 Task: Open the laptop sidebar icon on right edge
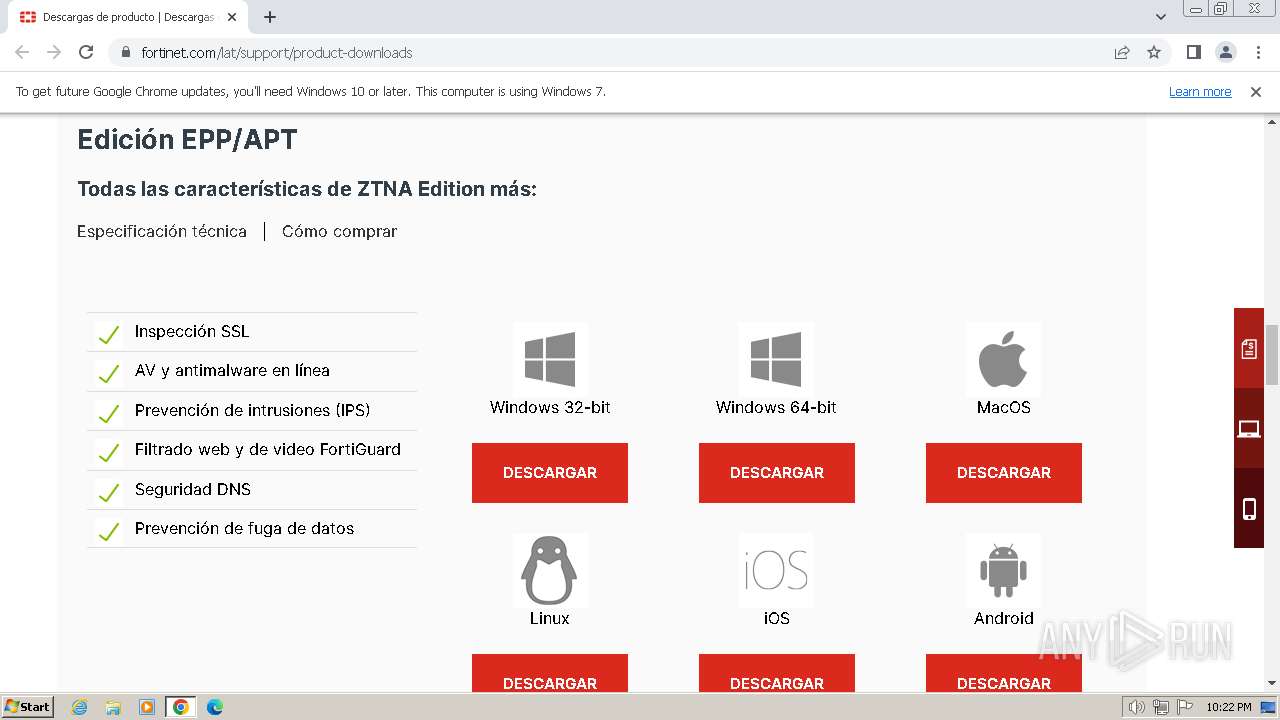coord(1249,429)
